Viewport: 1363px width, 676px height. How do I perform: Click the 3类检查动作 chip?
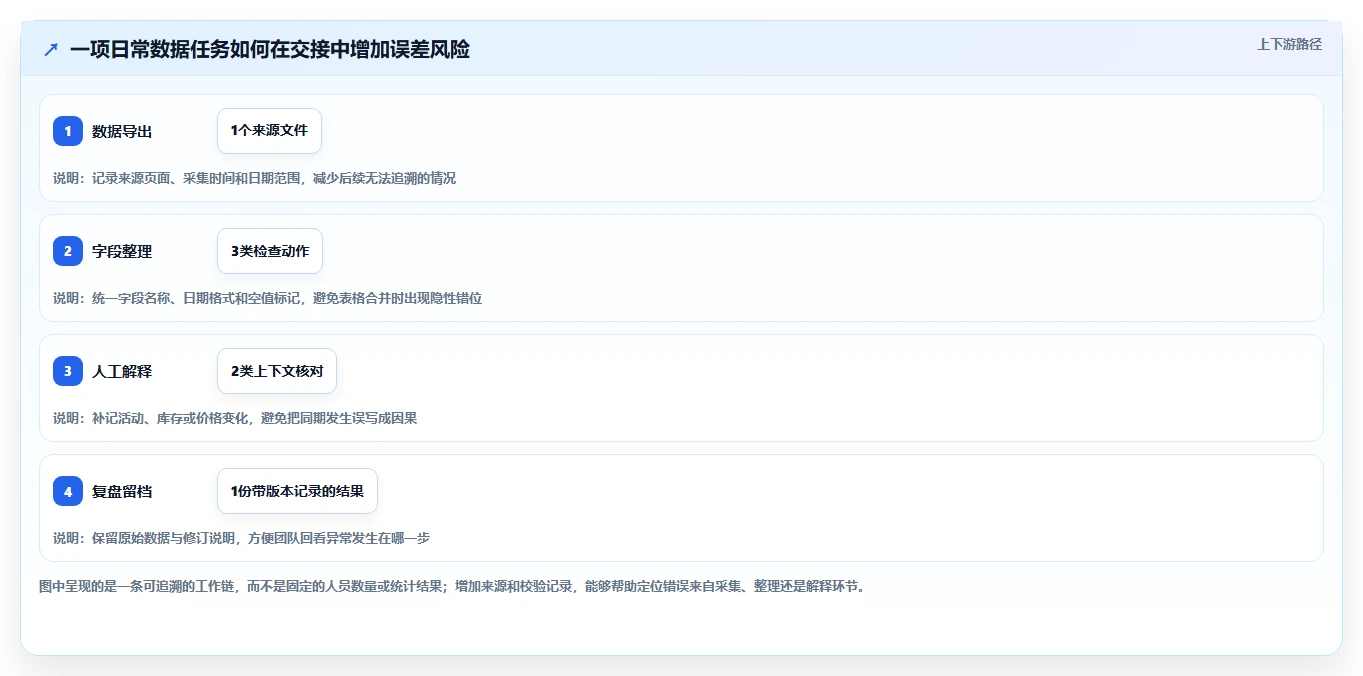point(270,251)
